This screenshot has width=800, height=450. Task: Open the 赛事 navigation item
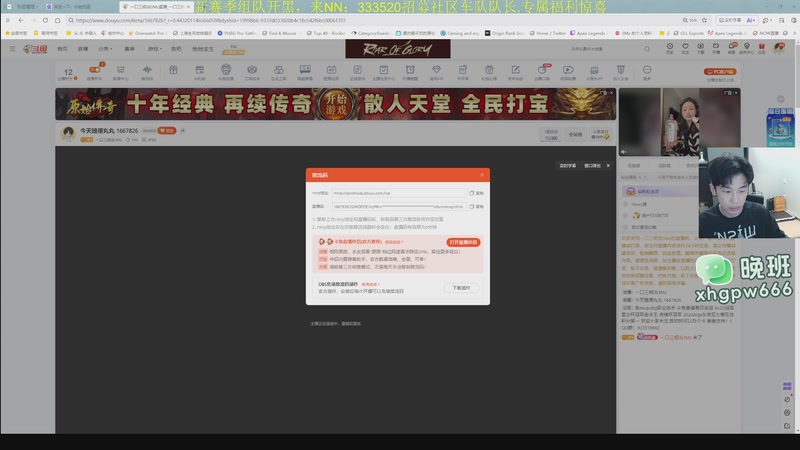(130, 49)
